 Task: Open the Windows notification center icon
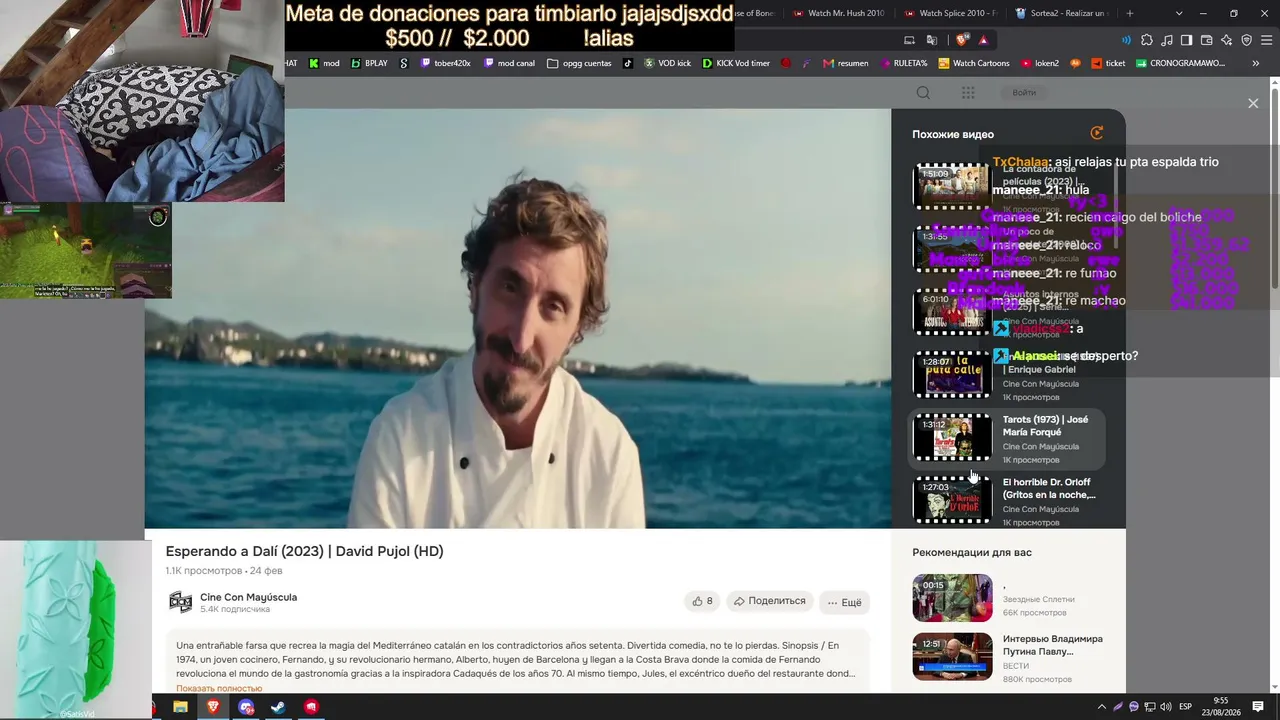[x=1258, y=707]
